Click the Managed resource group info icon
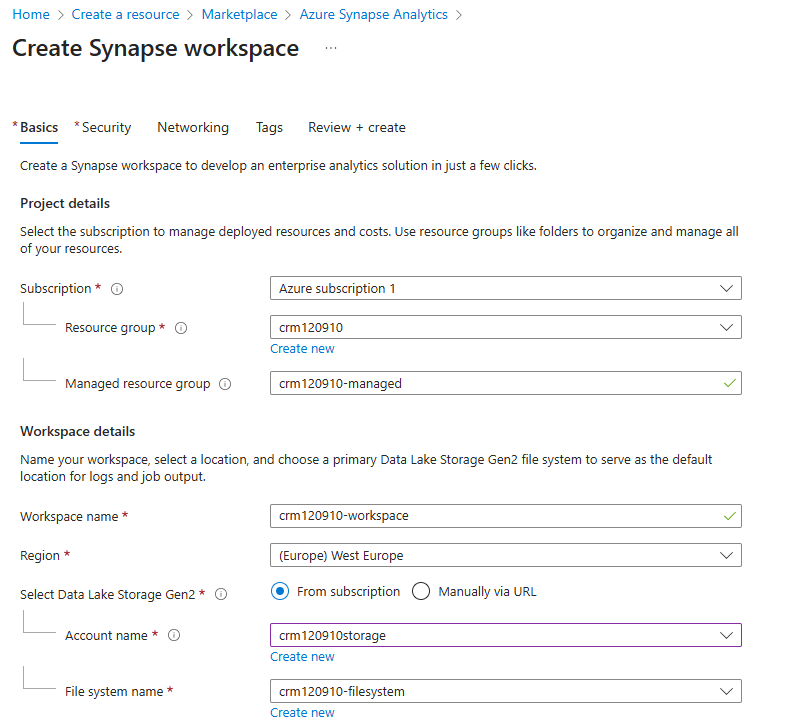 click(x=225, y=384)
